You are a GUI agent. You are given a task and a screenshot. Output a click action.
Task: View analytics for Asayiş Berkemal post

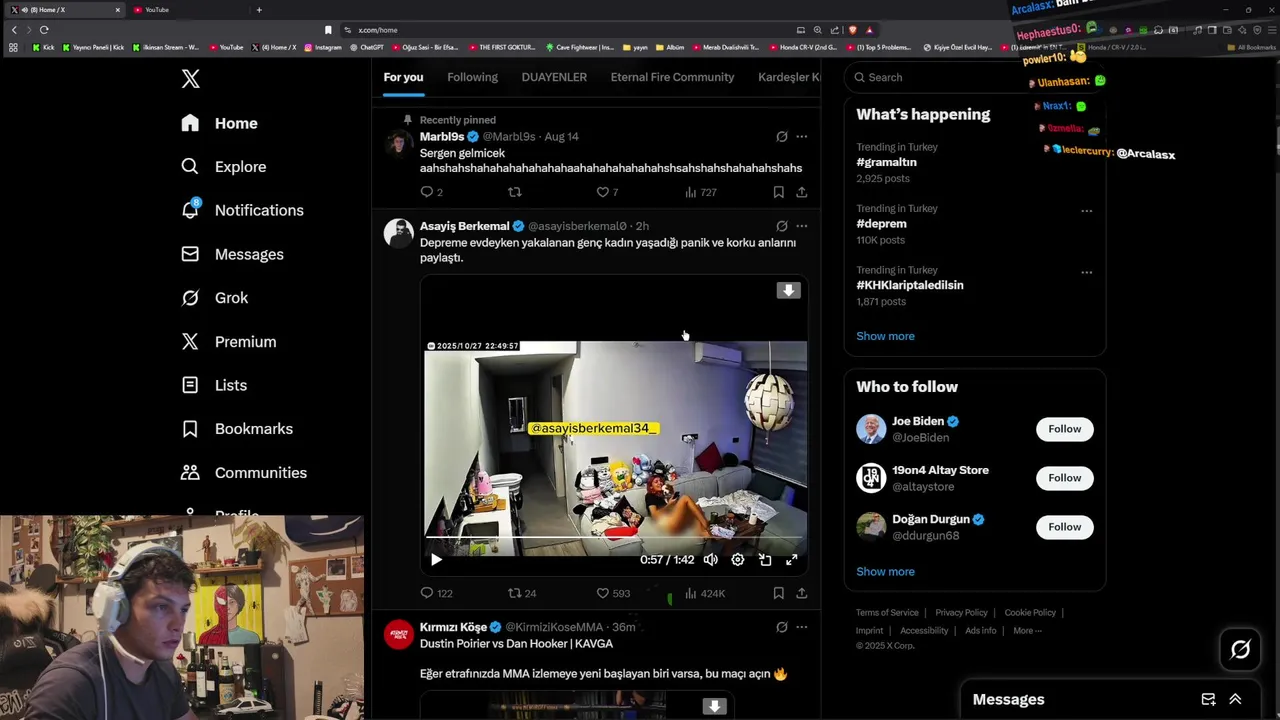705,593
